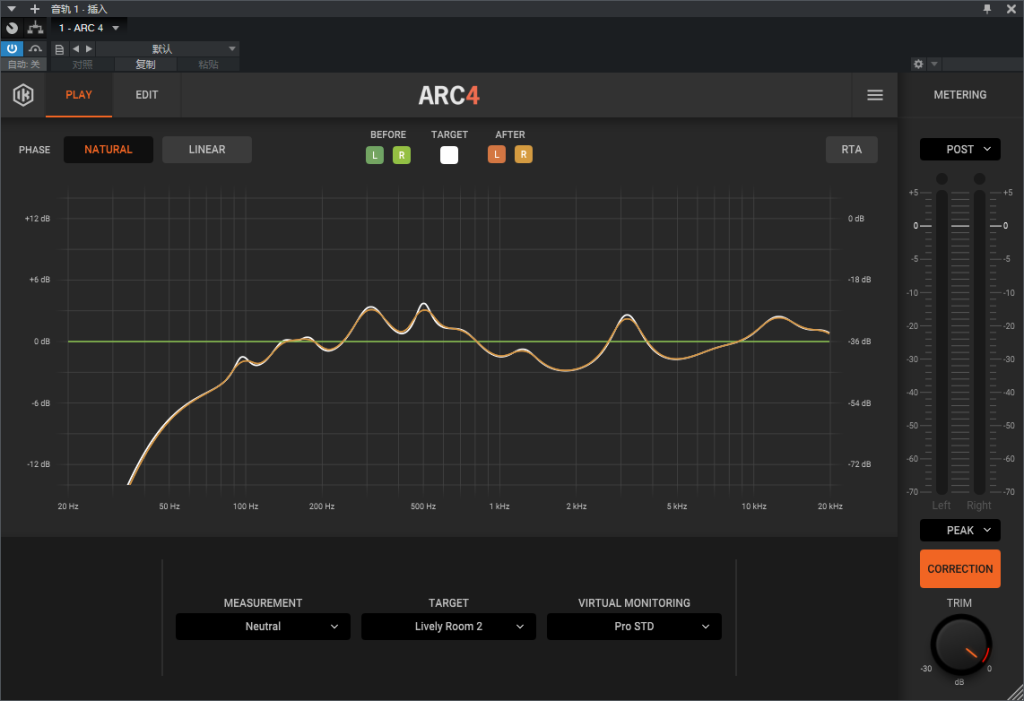Open the window menu triangle at top-left
This screenshot has width=1024, height=701.
(x=11, y=8)
